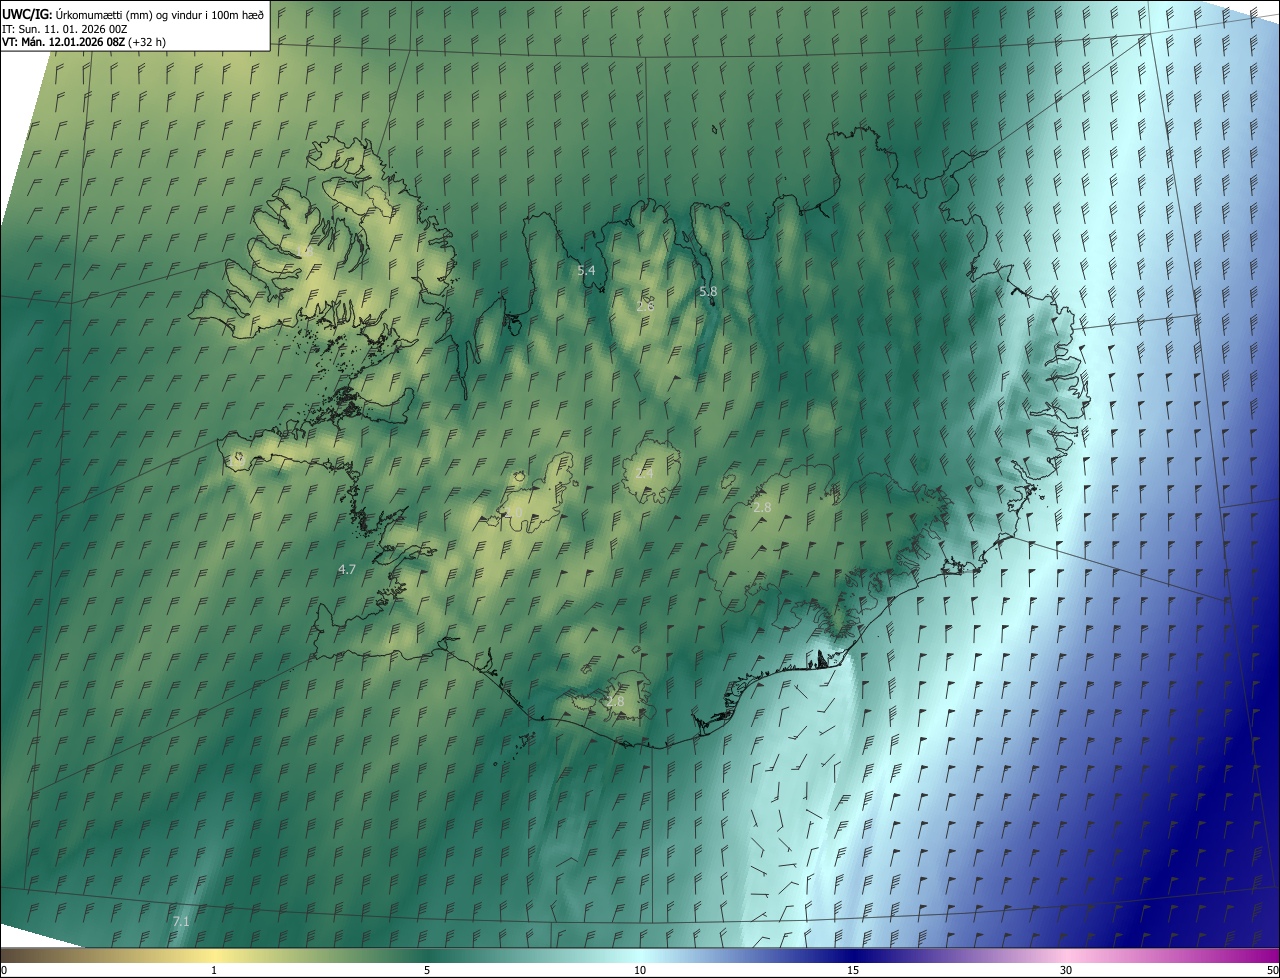Screen dimensions: 1280x978
Task: Click the 15 tick on the color scale
Action: pyautogui.click(x=853, y=970)
